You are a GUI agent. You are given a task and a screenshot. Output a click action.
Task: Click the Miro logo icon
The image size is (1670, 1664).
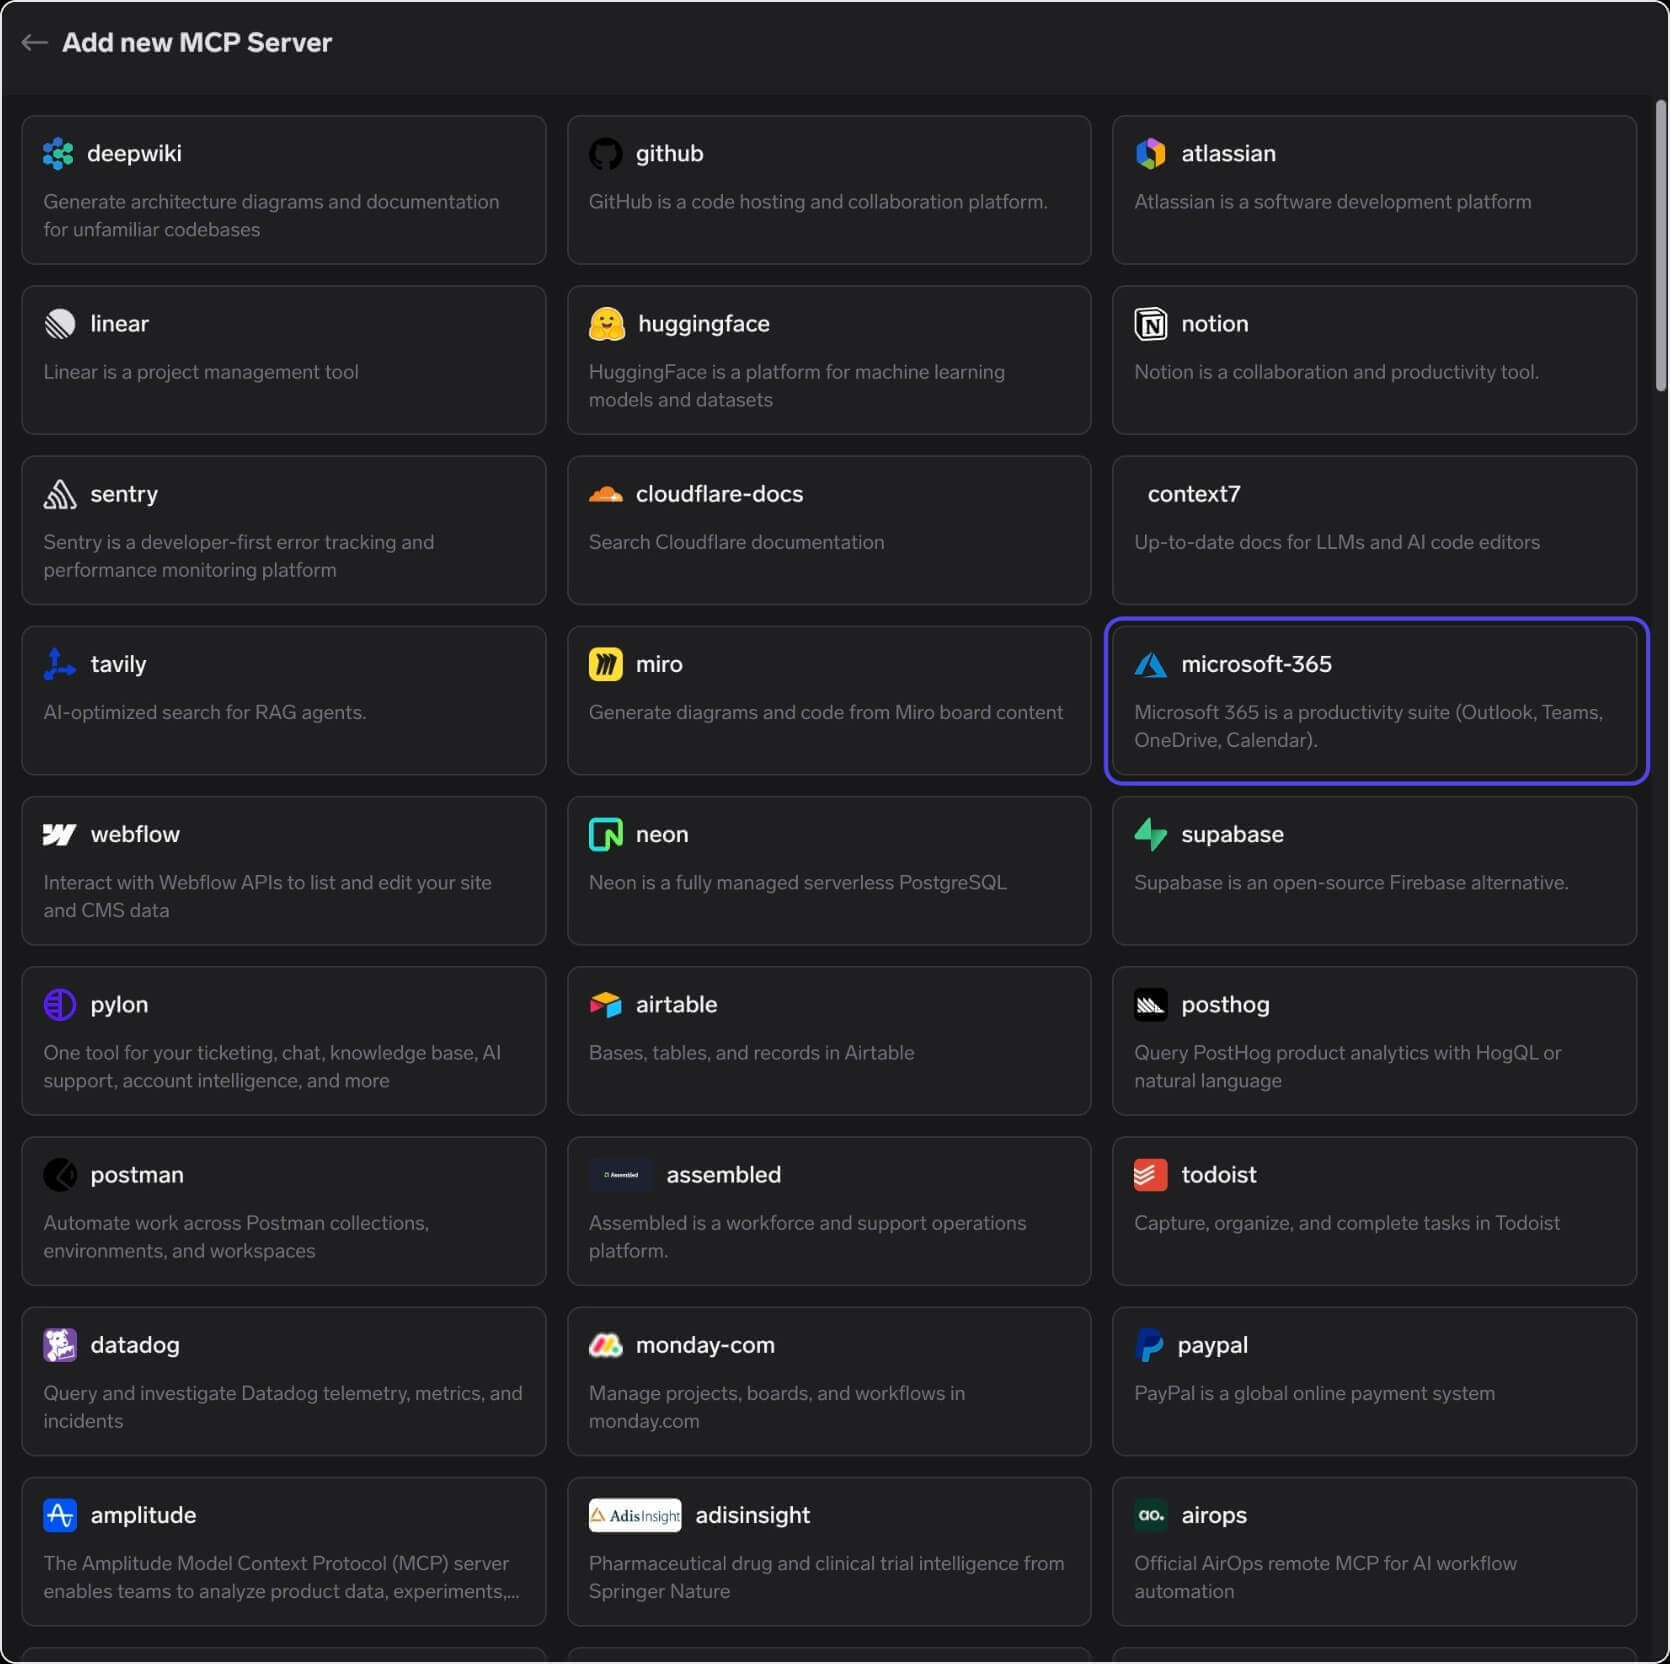coord(605,664)
